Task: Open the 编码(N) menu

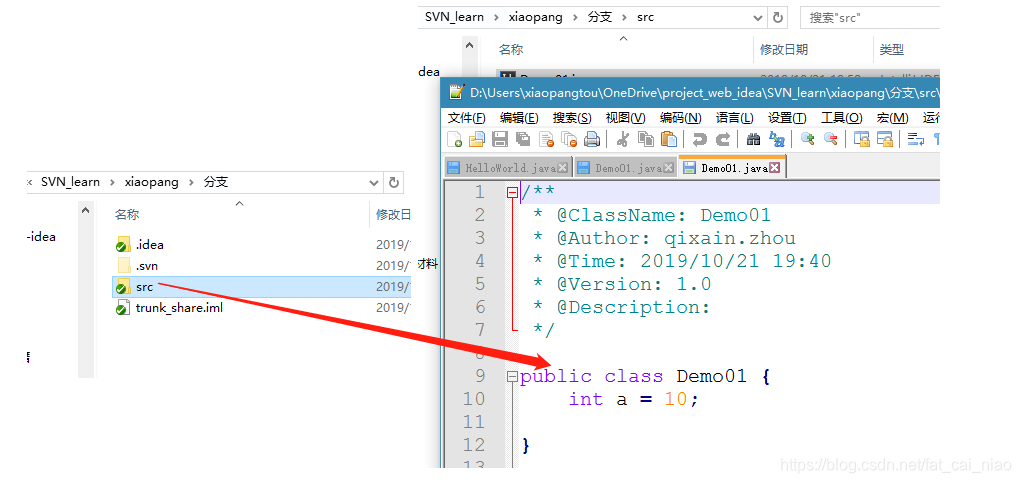Action: coord(680,118)
